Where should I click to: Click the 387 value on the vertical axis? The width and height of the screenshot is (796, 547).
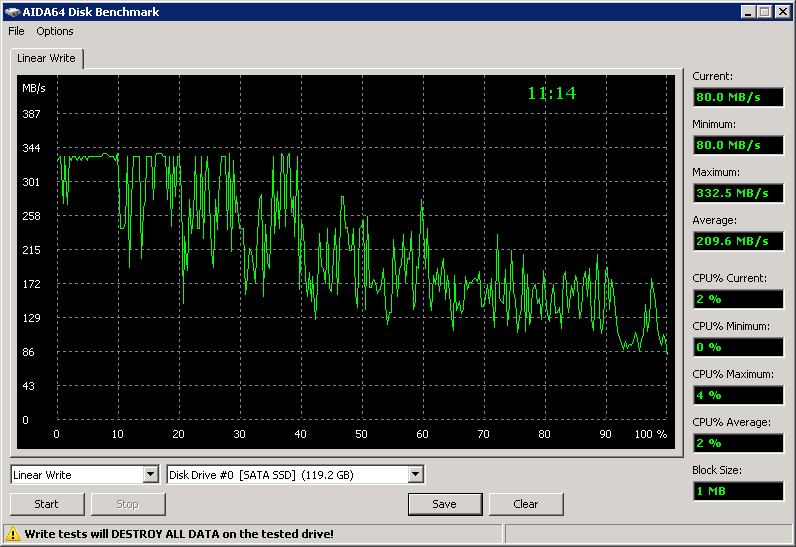pyautogui.click(x=31, y=114)
